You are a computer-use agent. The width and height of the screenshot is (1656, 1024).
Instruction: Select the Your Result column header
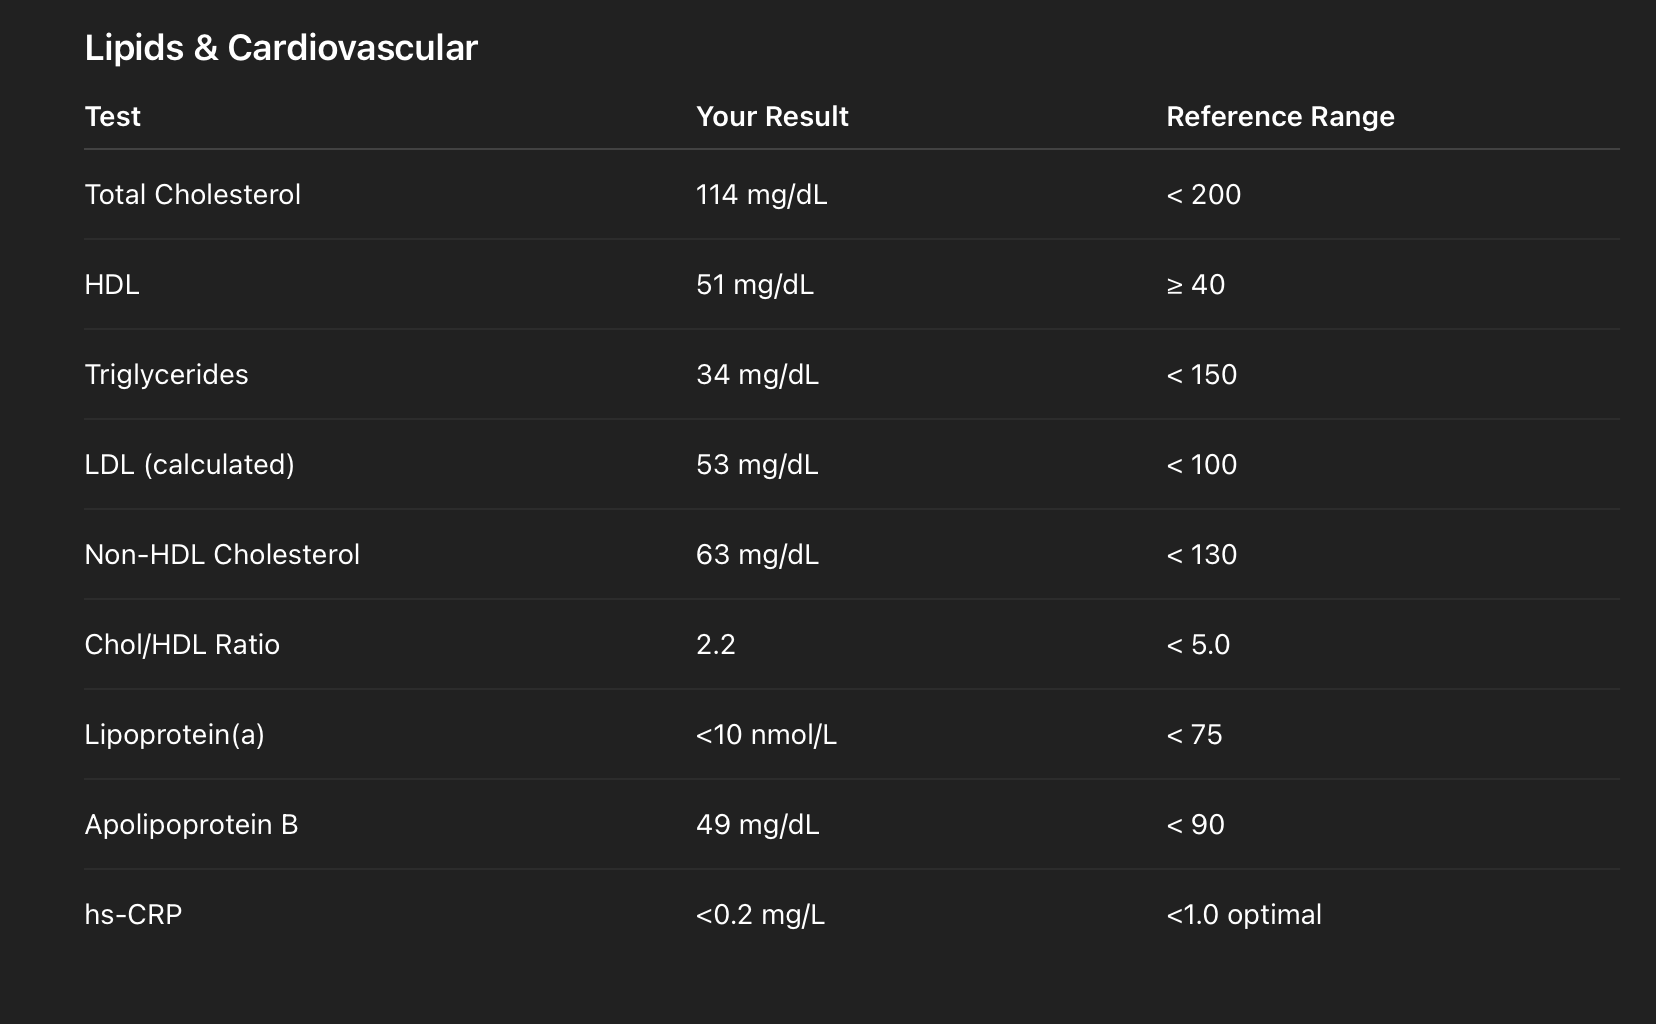772,117
